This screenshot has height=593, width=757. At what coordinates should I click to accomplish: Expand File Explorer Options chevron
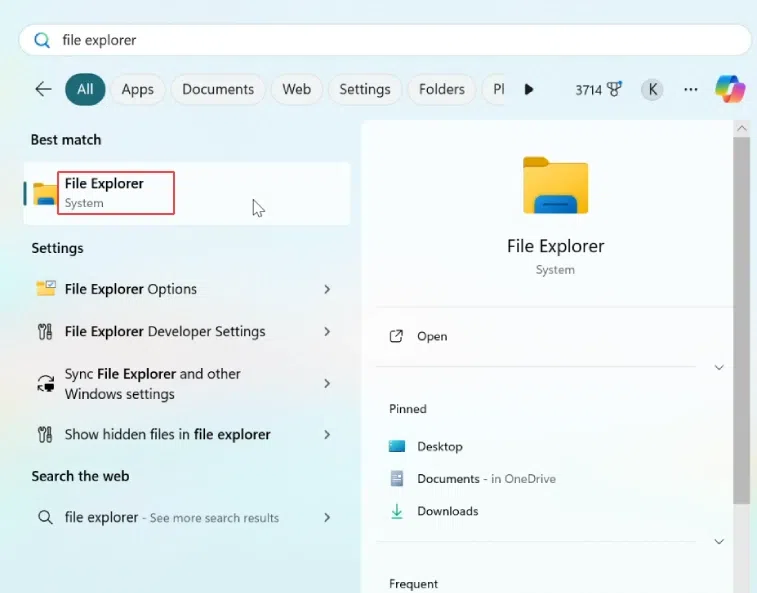click(327, 289)
